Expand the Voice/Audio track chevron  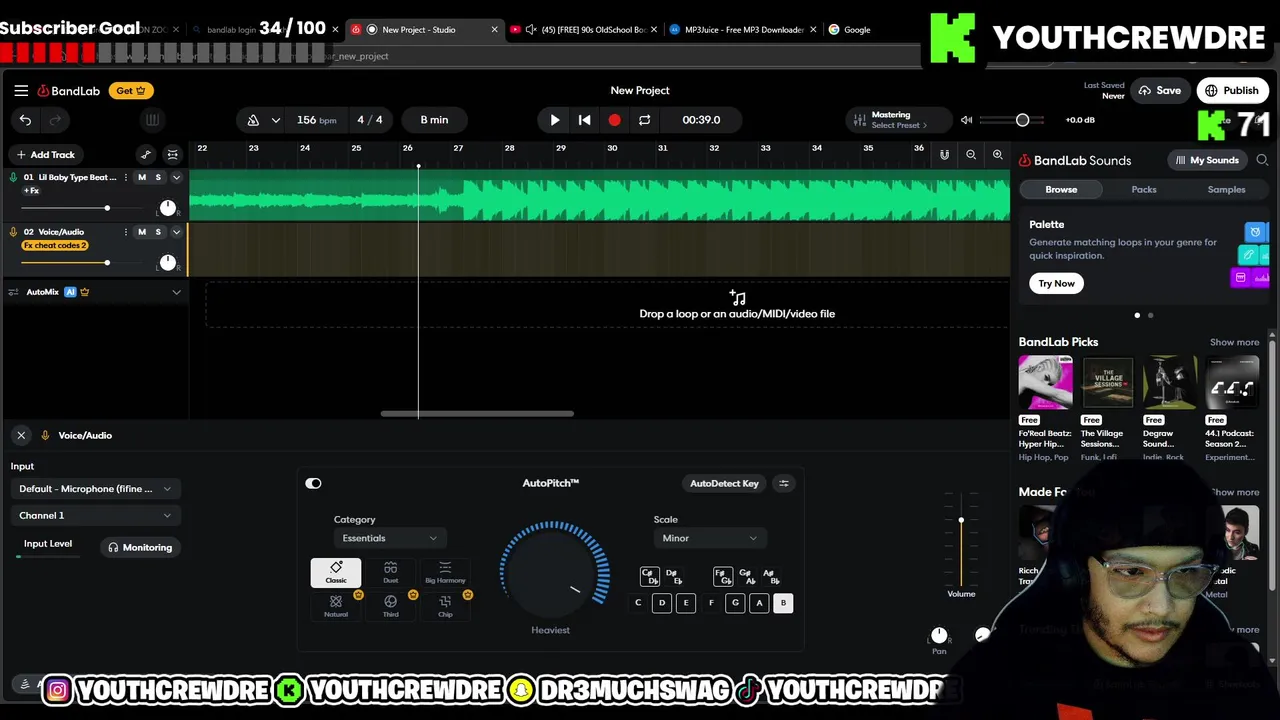(176, 232)
